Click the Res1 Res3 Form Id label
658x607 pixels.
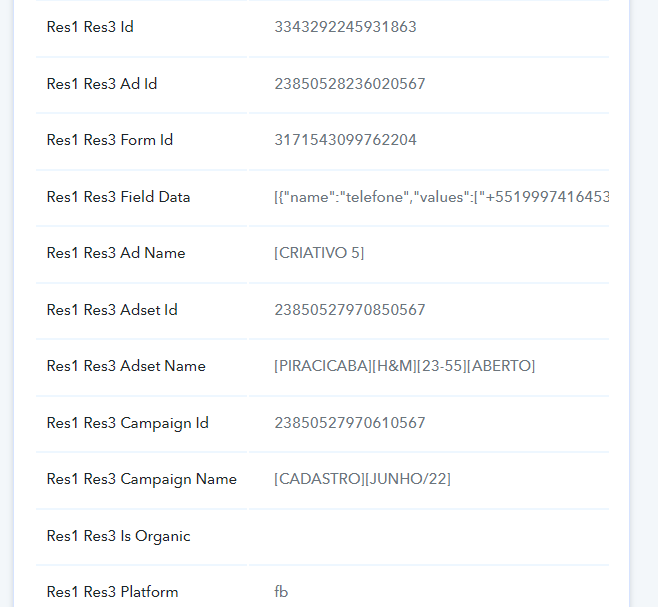(x=110, y=140)
